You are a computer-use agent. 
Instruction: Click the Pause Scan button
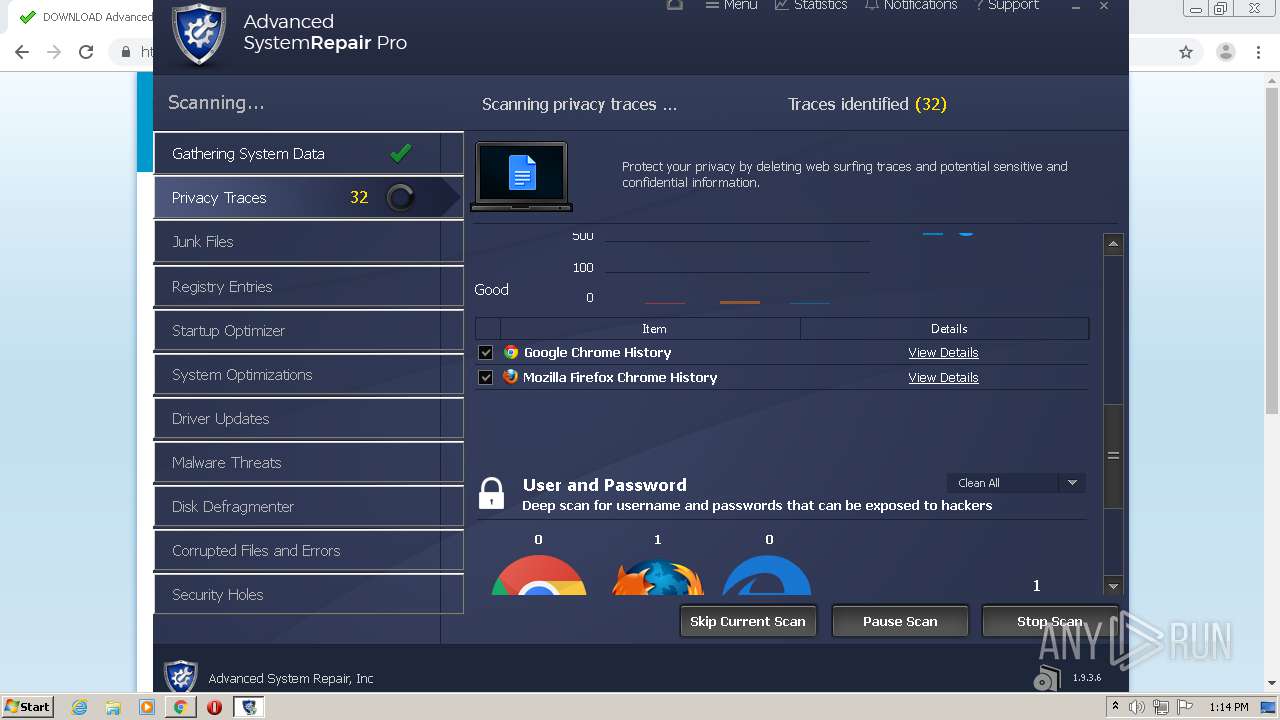pos(900,621)
